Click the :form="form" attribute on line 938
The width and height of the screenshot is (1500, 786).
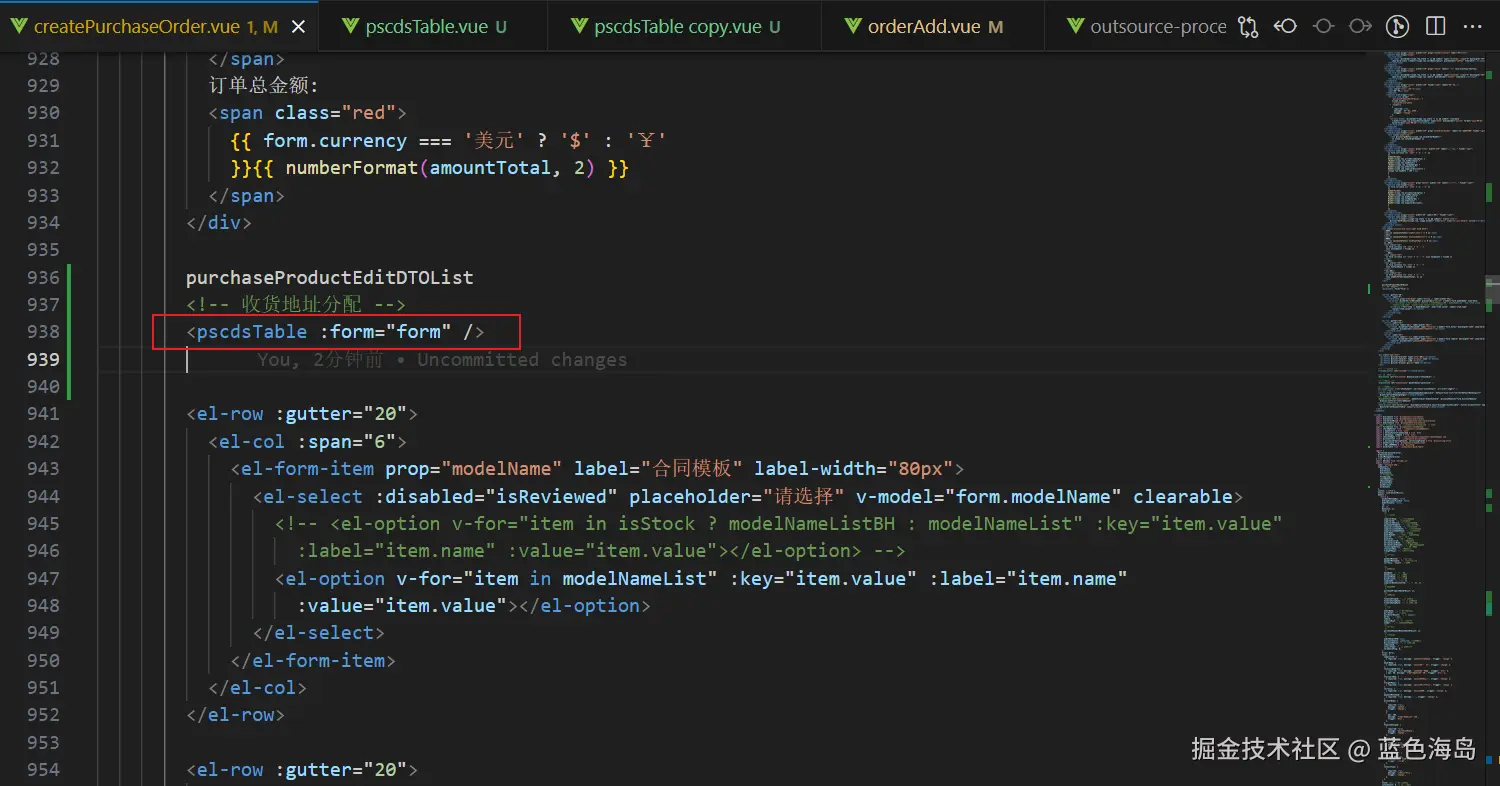pyautogui.click(x=385, y=332)
